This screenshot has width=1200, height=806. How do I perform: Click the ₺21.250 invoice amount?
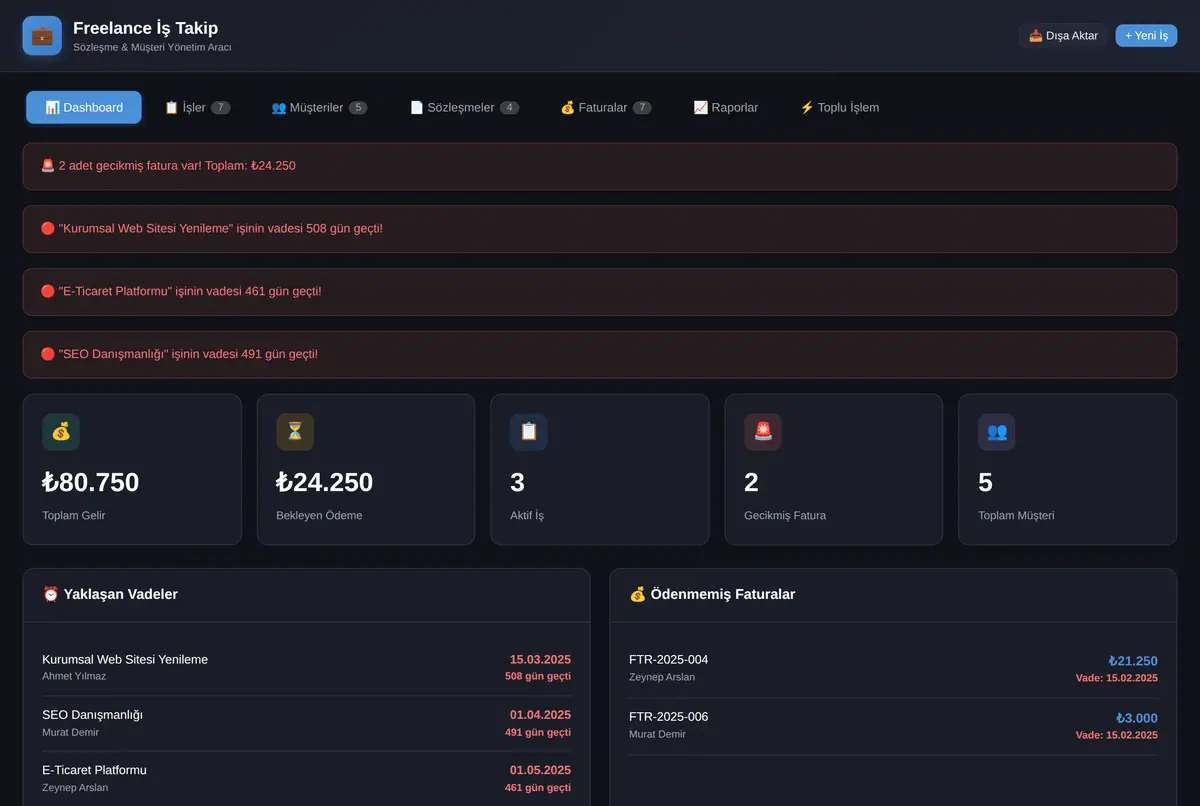coord(1133,661)
